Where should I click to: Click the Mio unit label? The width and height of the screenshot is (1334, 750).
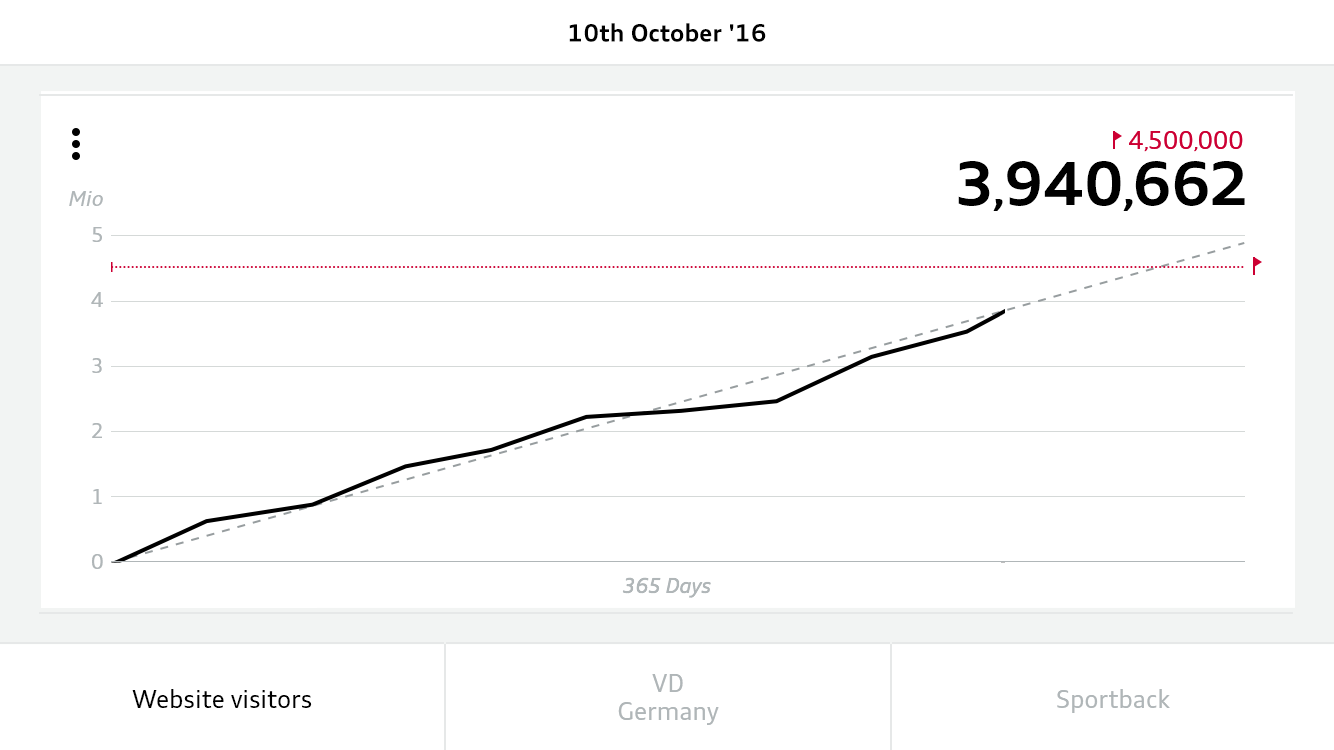click(x=86, y=199)
